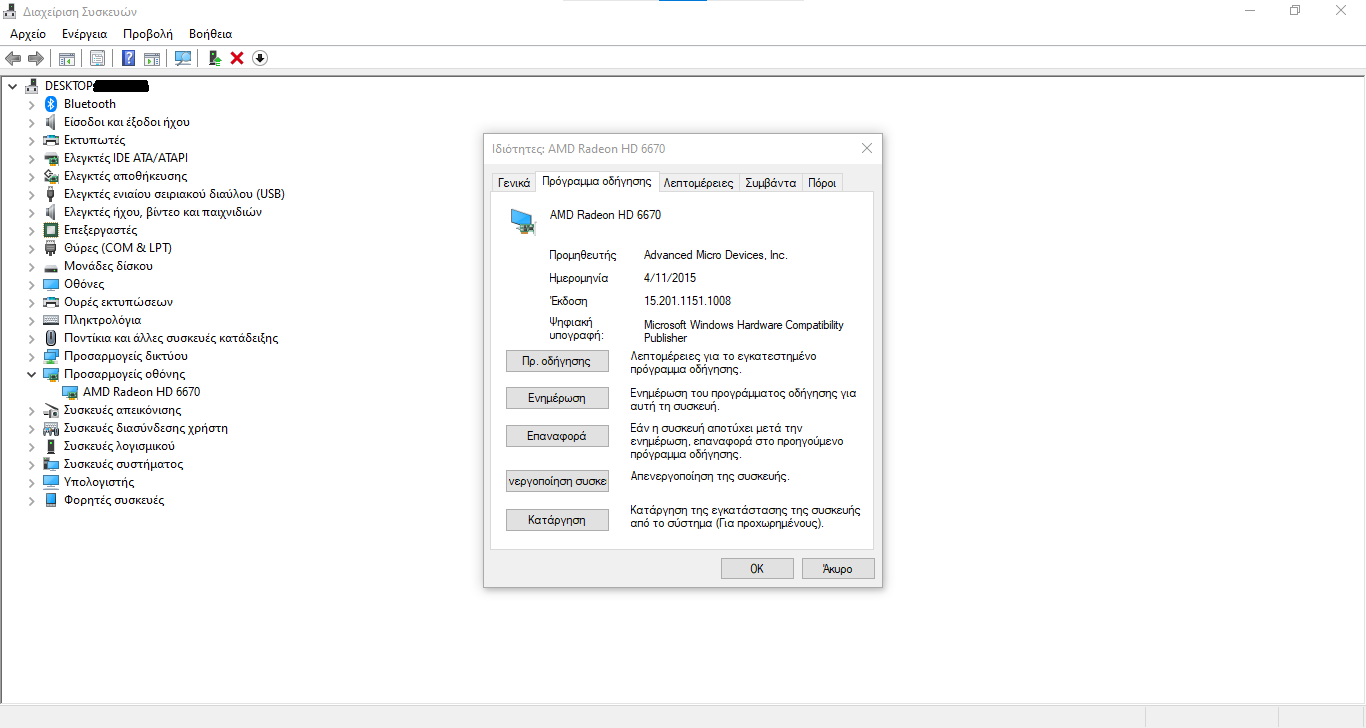Click the network icon for Προσαρμογείς δικτύου
The width and height of the screenshot is (1366, 728).
(51, 356)
